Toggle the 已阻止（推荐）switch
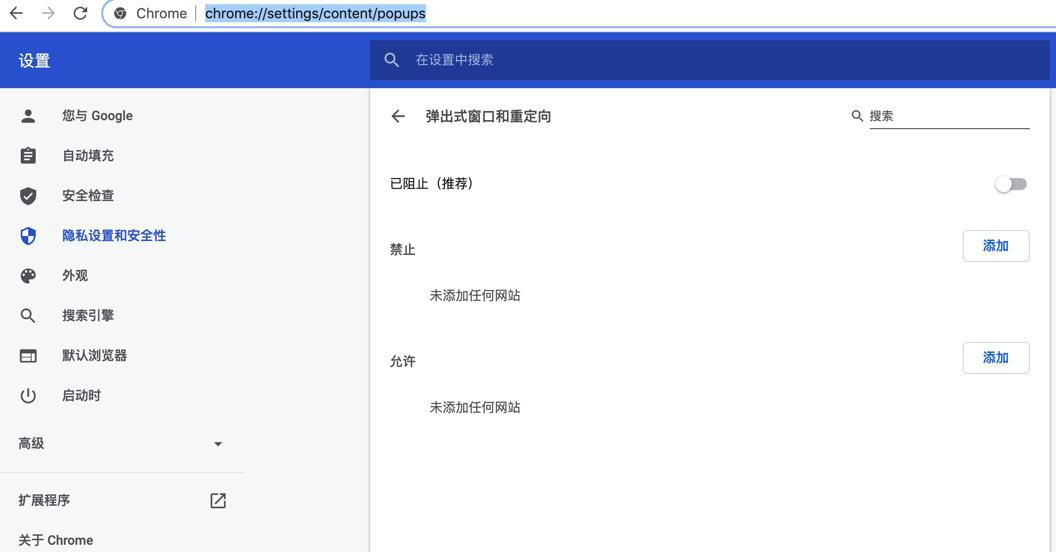Image resolution: width=1056 pixels, height=552 pixels. 1011,184
